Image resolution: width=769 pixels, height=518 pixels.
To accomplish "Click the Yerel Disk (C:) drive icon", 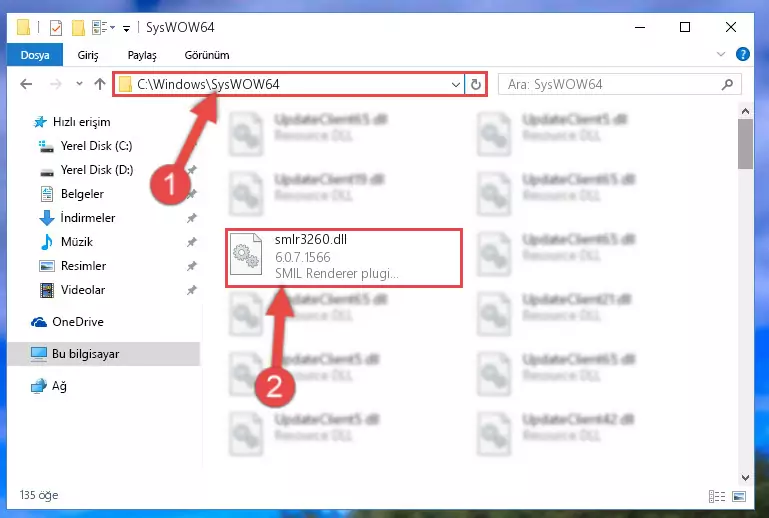I will tap(46, 146).
